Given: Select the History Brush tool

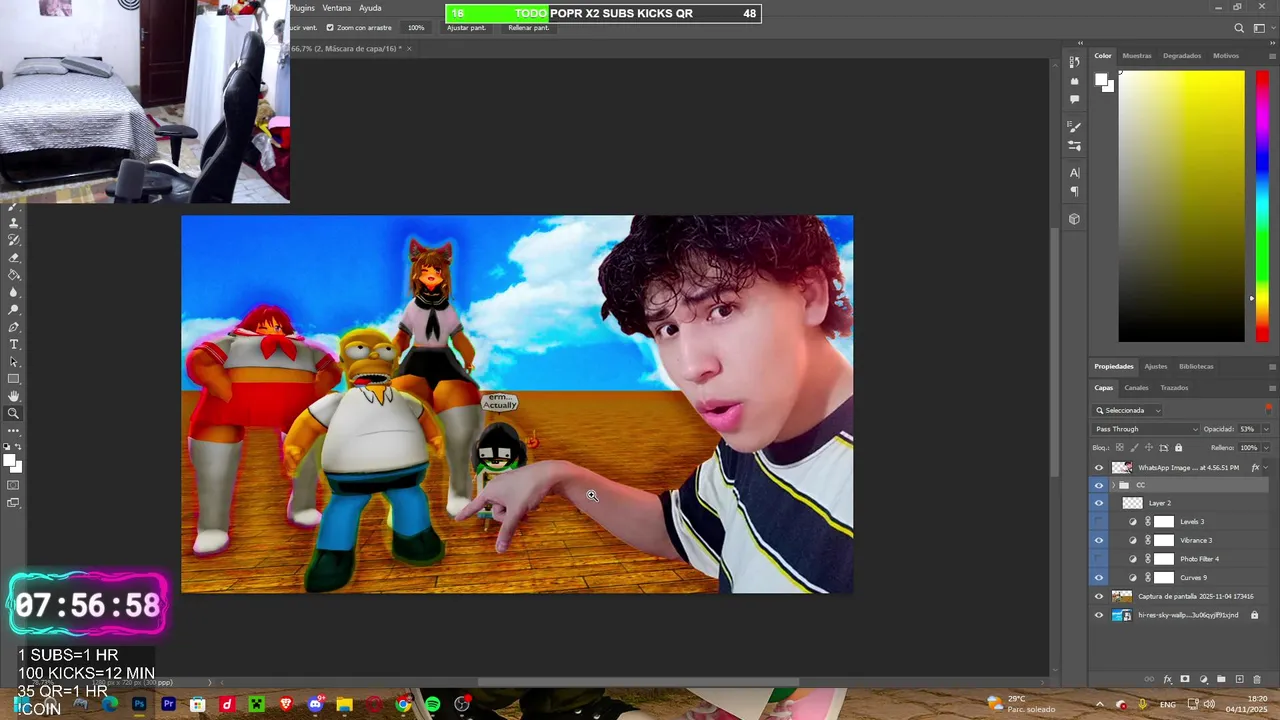Looking at the screenshot, I should (14, 241).
